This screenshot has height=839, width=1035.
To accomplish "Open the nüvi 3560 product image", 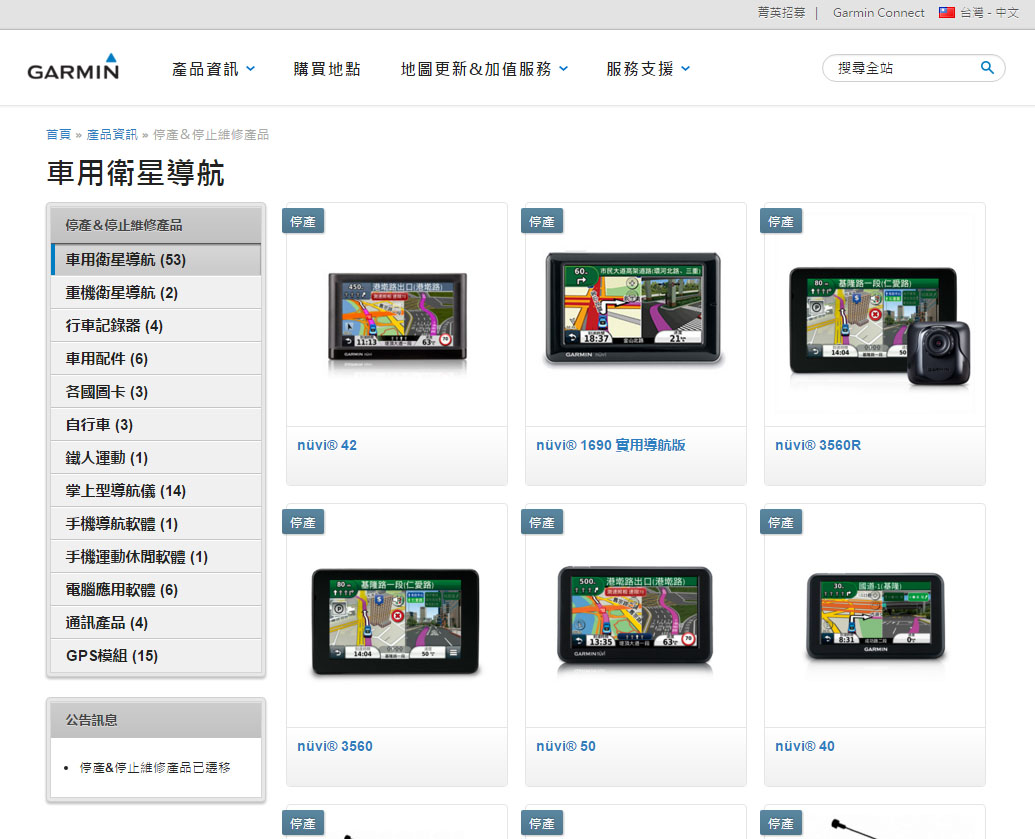I will tap(395, 621).
